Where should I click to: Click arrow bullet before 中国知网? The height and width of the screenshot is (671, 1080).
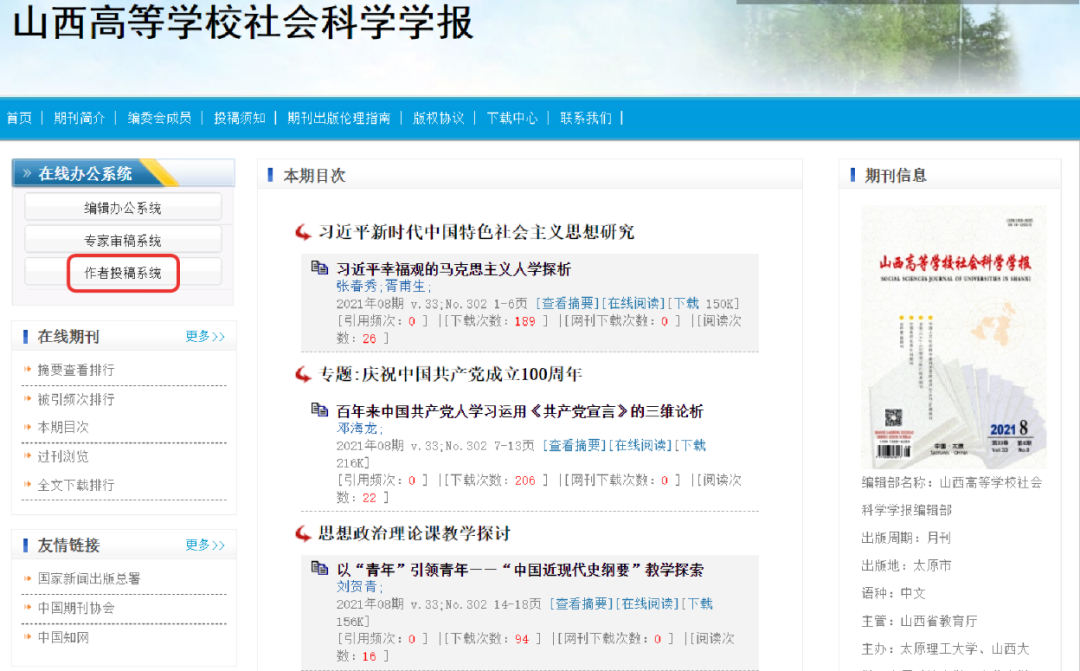28,637
